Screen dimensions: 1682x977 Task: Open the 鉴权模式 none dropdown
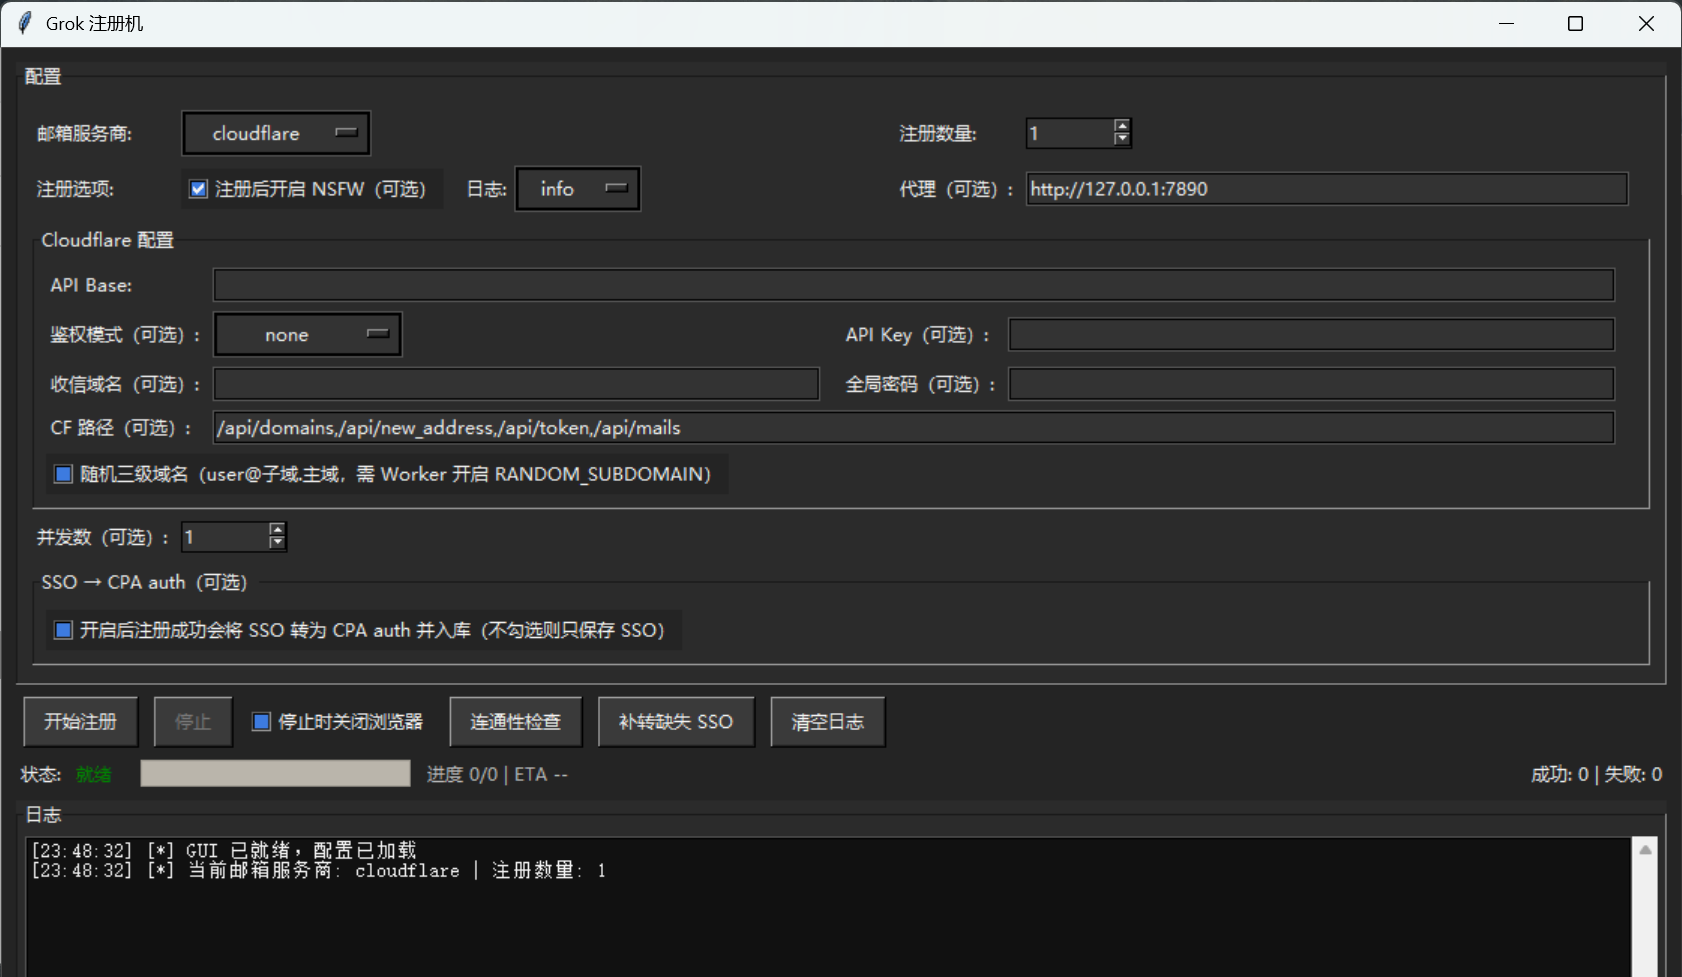308,335
